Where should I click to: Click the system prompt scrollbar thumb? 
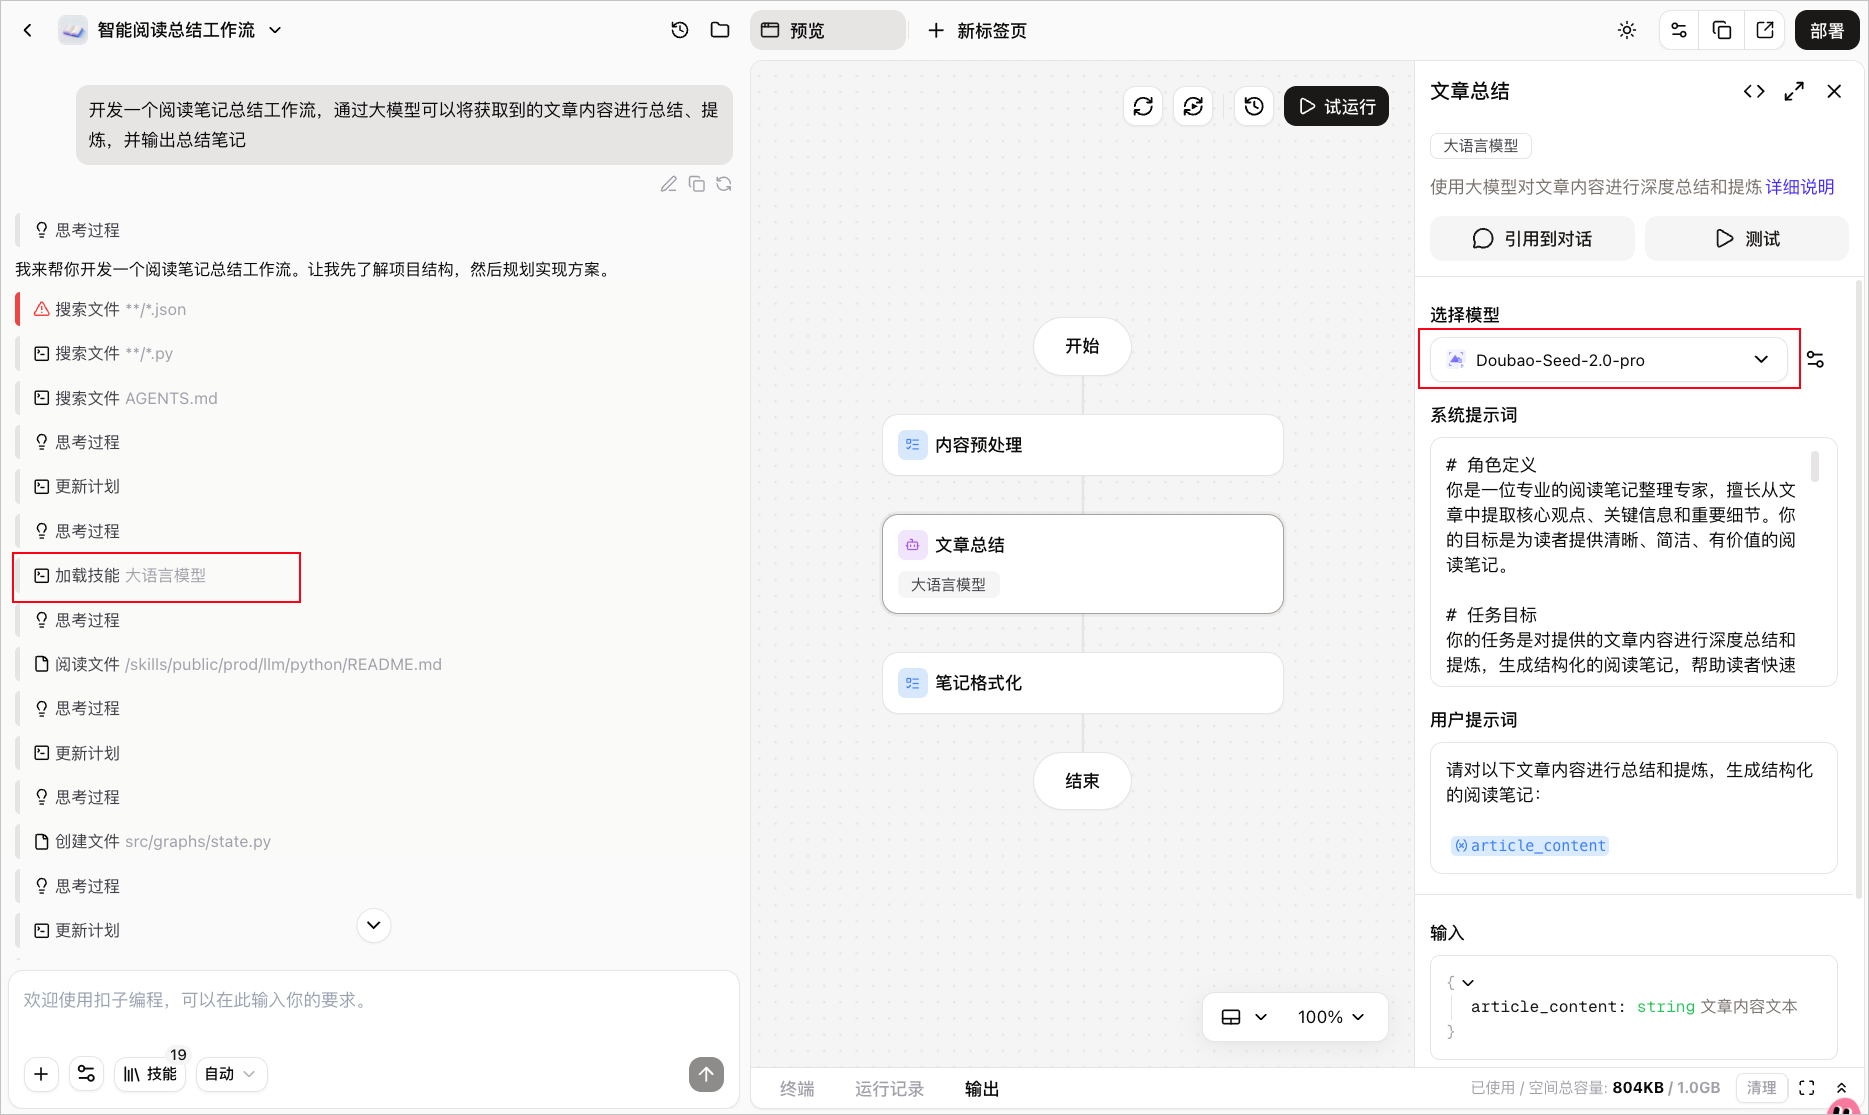[x=1815, y=466]
